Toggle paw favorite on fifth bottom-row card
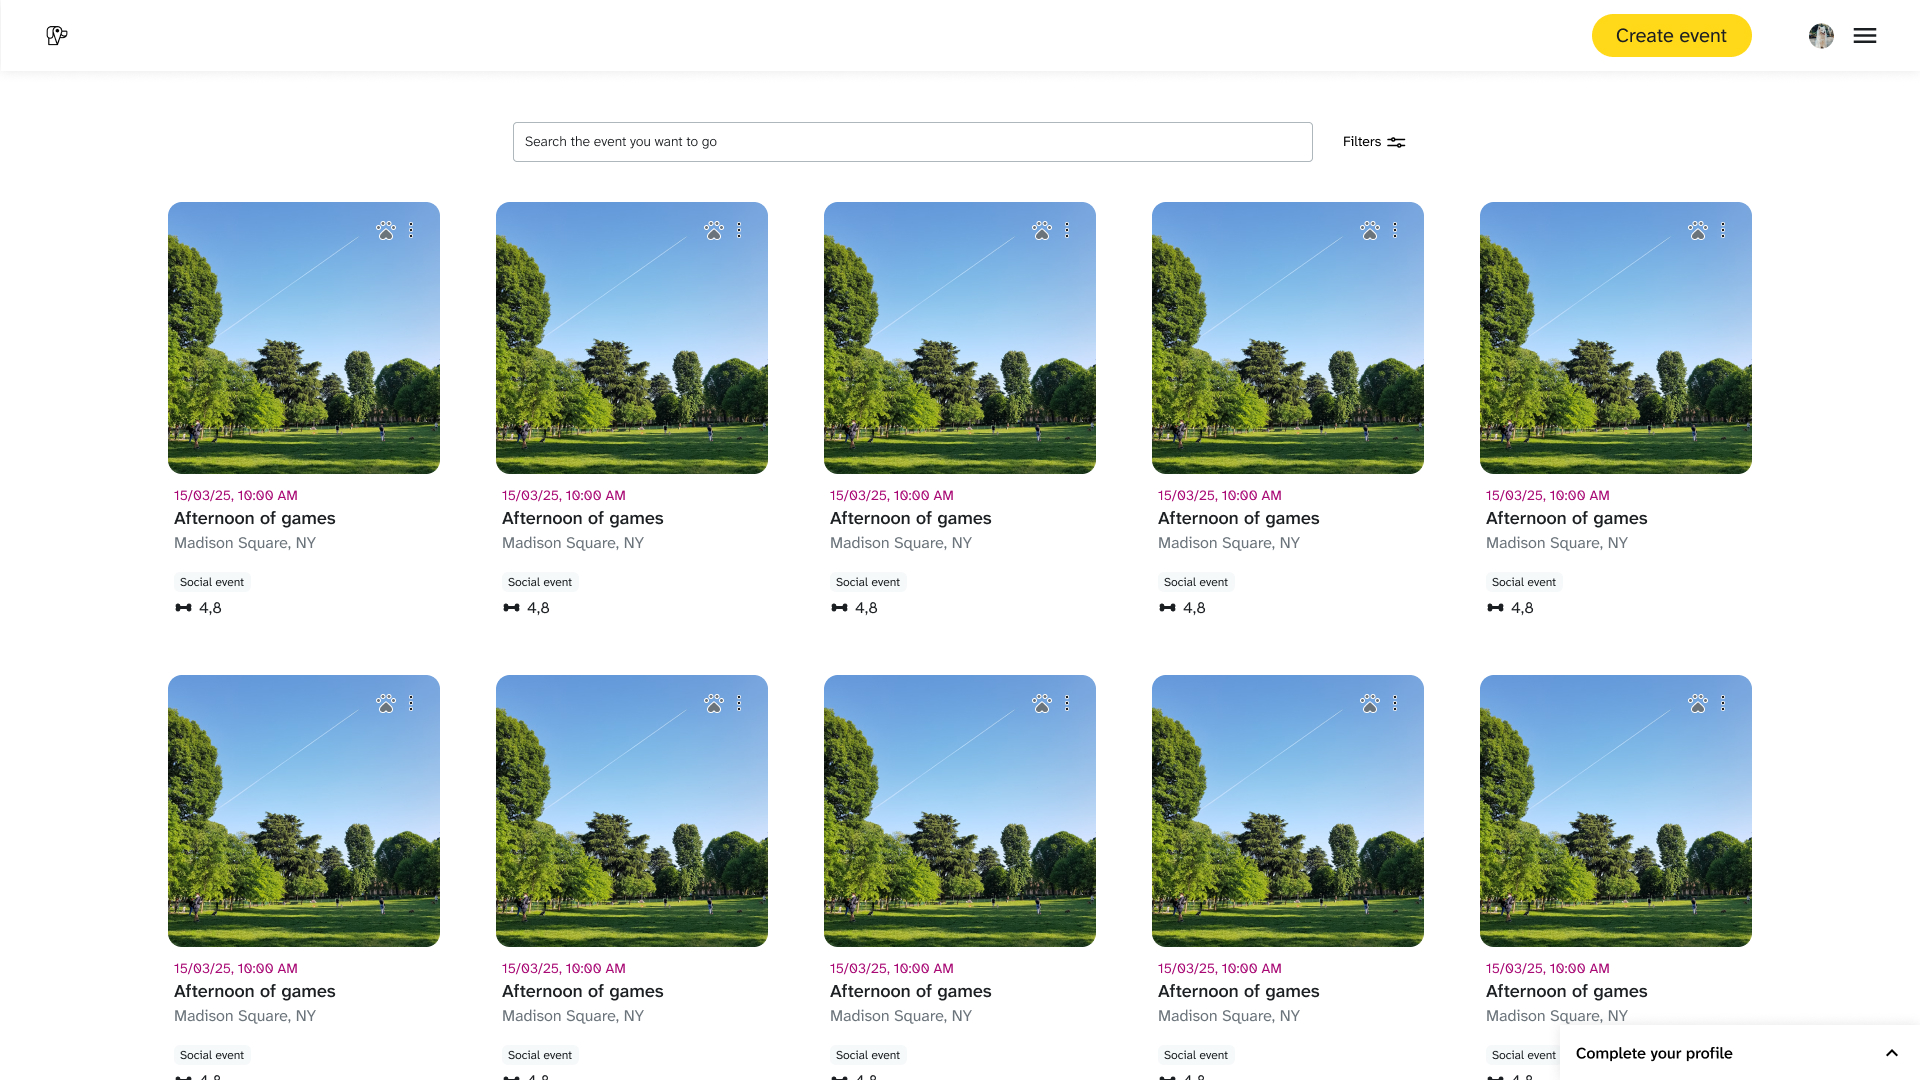1920x1080 pixels. (x=1698, y=704)
